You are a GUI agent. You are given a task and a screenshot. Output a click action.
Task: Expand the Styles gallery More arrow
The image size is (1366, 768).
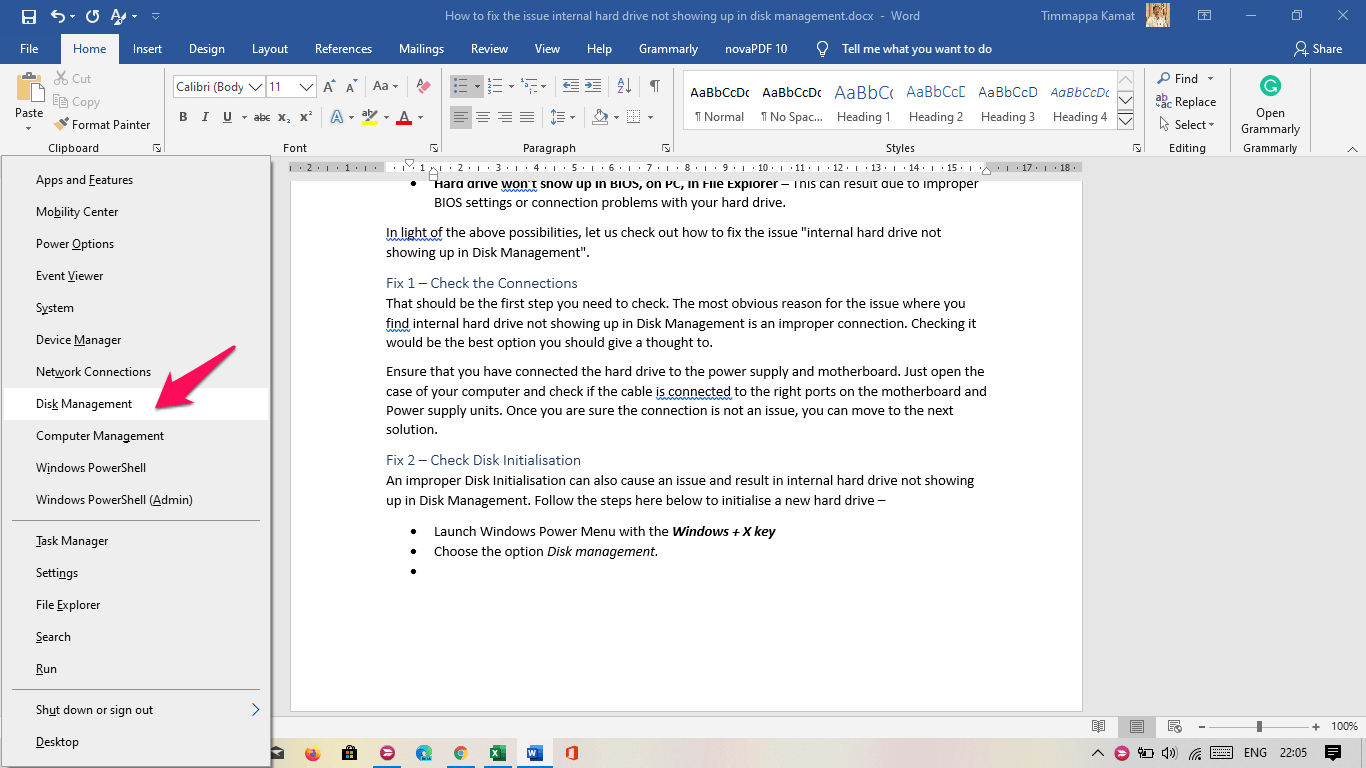point(1125,122)
